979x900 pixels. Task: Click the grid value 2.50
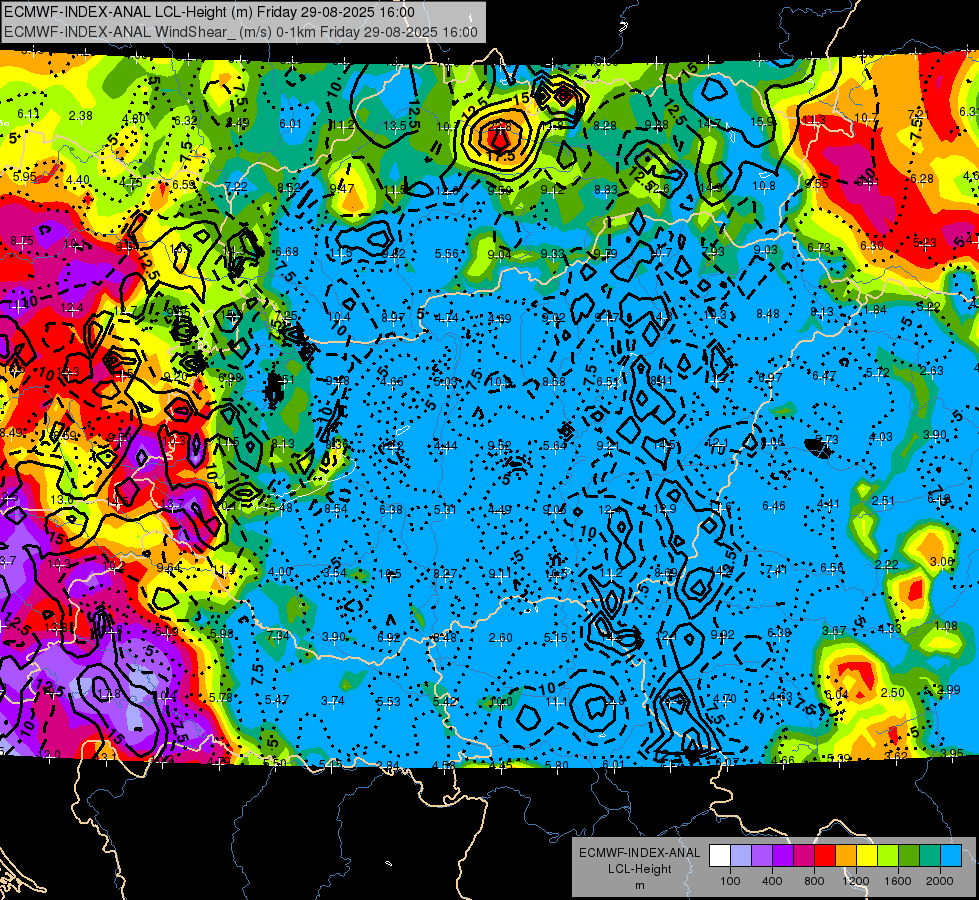(892, 693)
